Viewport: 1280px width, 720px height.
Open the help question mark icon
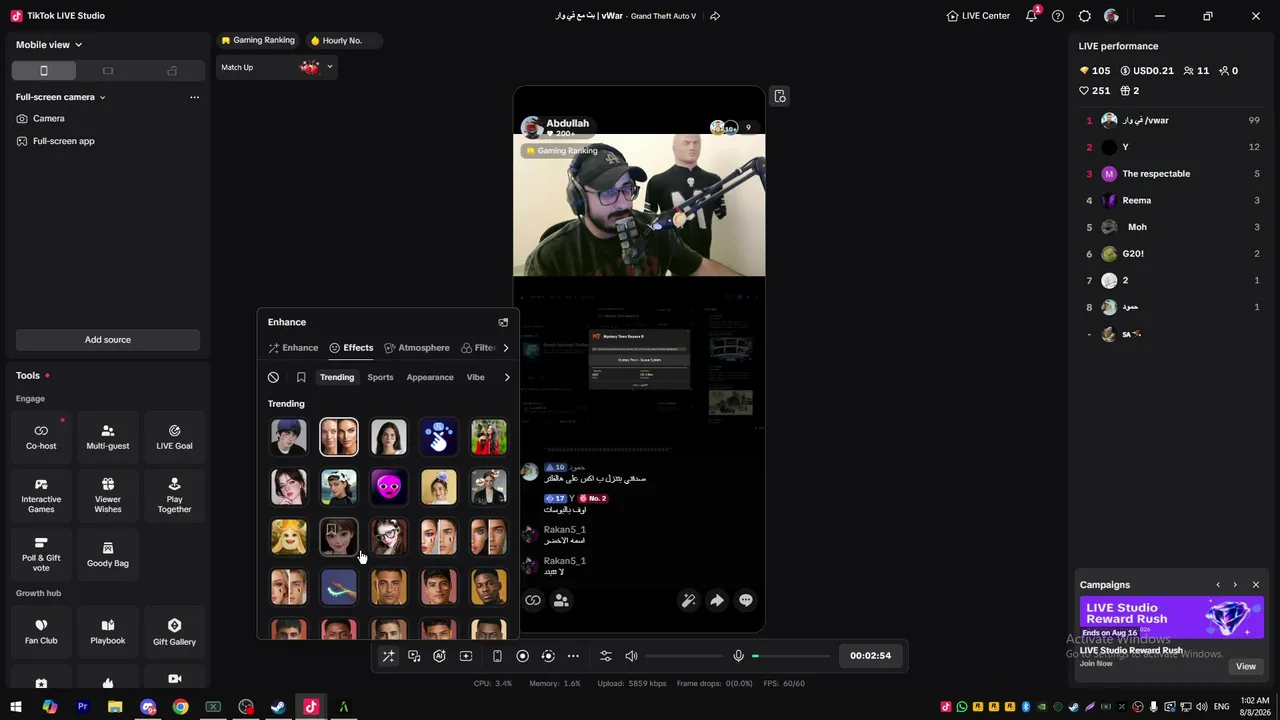click(1058, 16)
